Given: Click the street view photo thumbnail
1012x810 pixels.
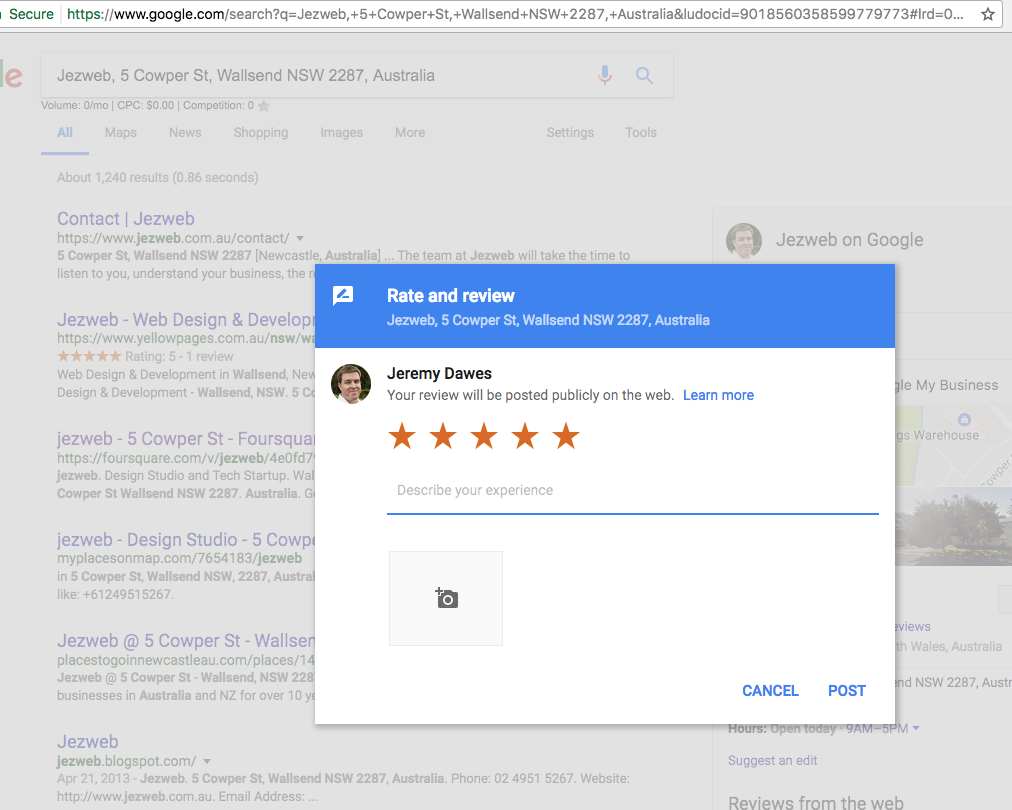Looking at the screenshot, I should pyautogui.click(x=953, y=526).
